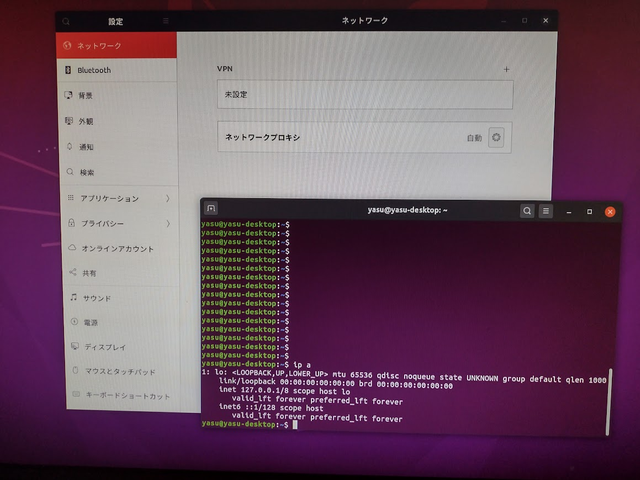Click the ディスプレイ monitor icon

click(x=75, y=346)
